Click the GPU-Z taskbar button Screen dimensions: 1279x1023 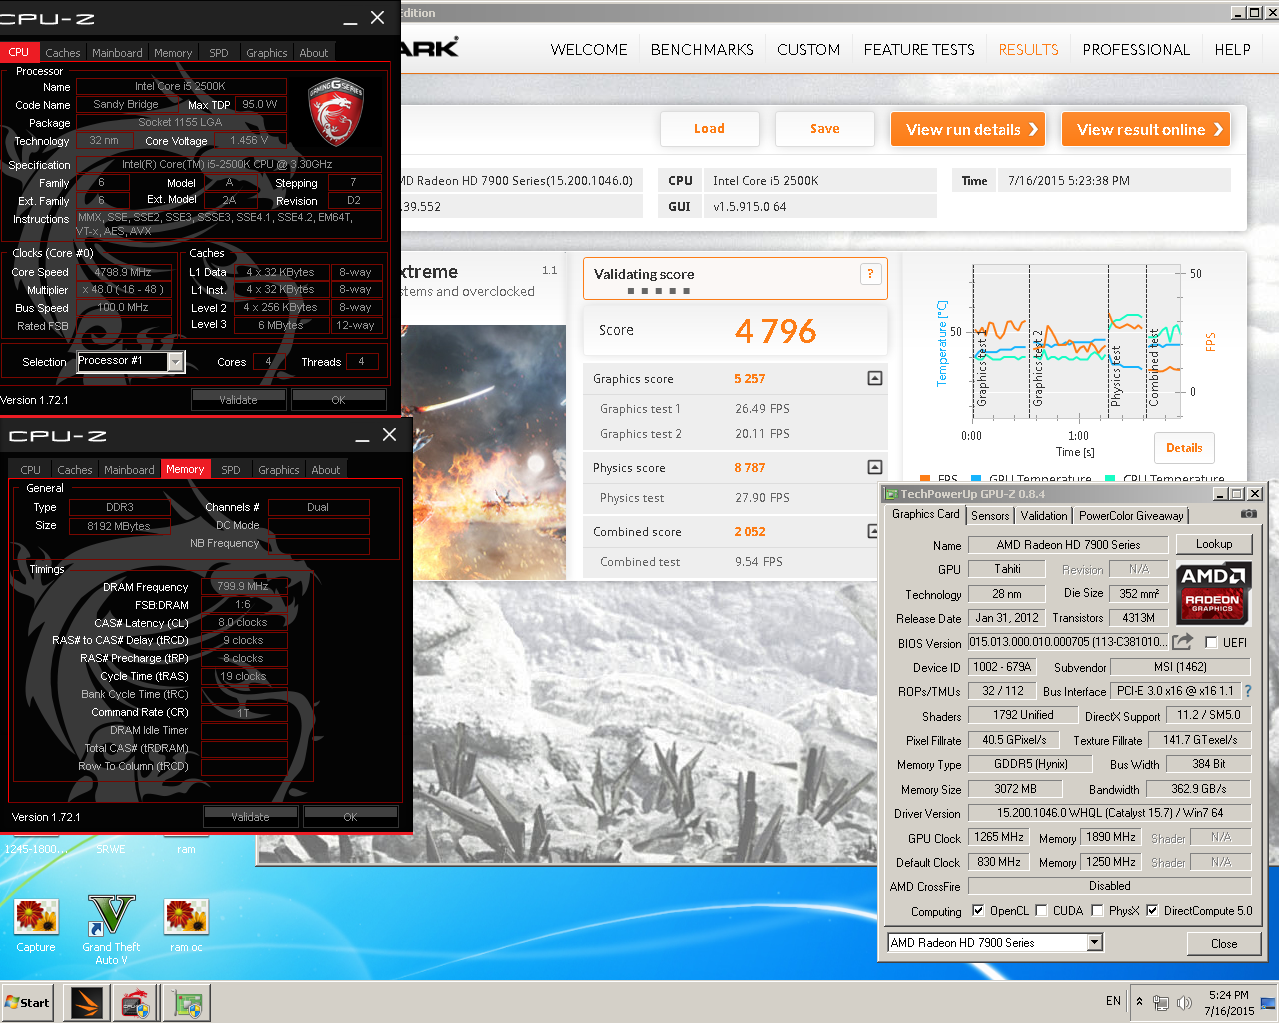point(186,1003)
